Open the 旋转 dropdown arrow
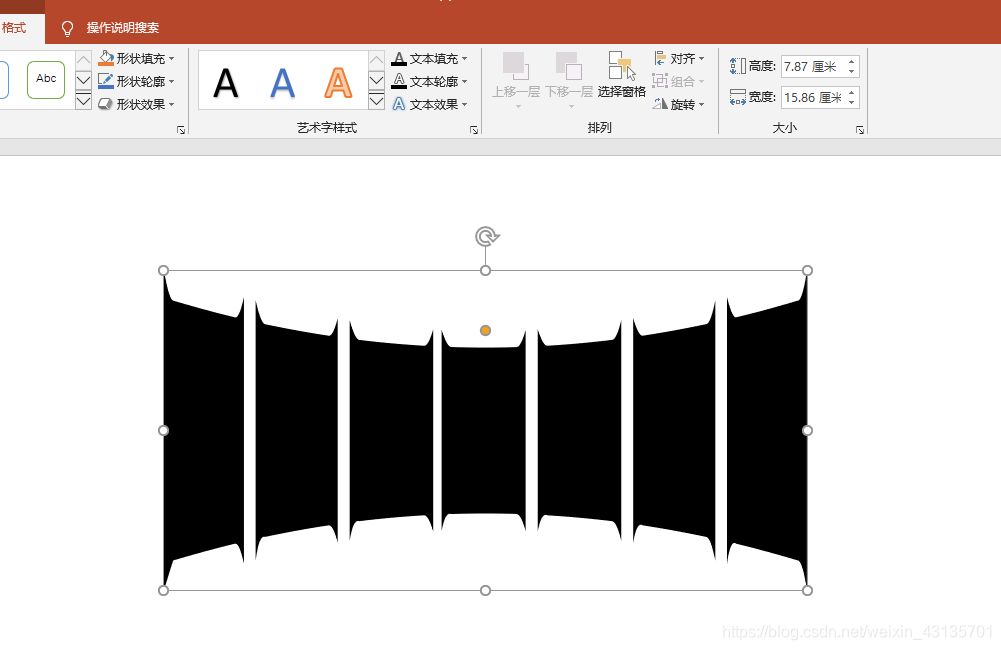Image resolution: width=1001 pixels, height=650 pixels. [x=702, y=105]
